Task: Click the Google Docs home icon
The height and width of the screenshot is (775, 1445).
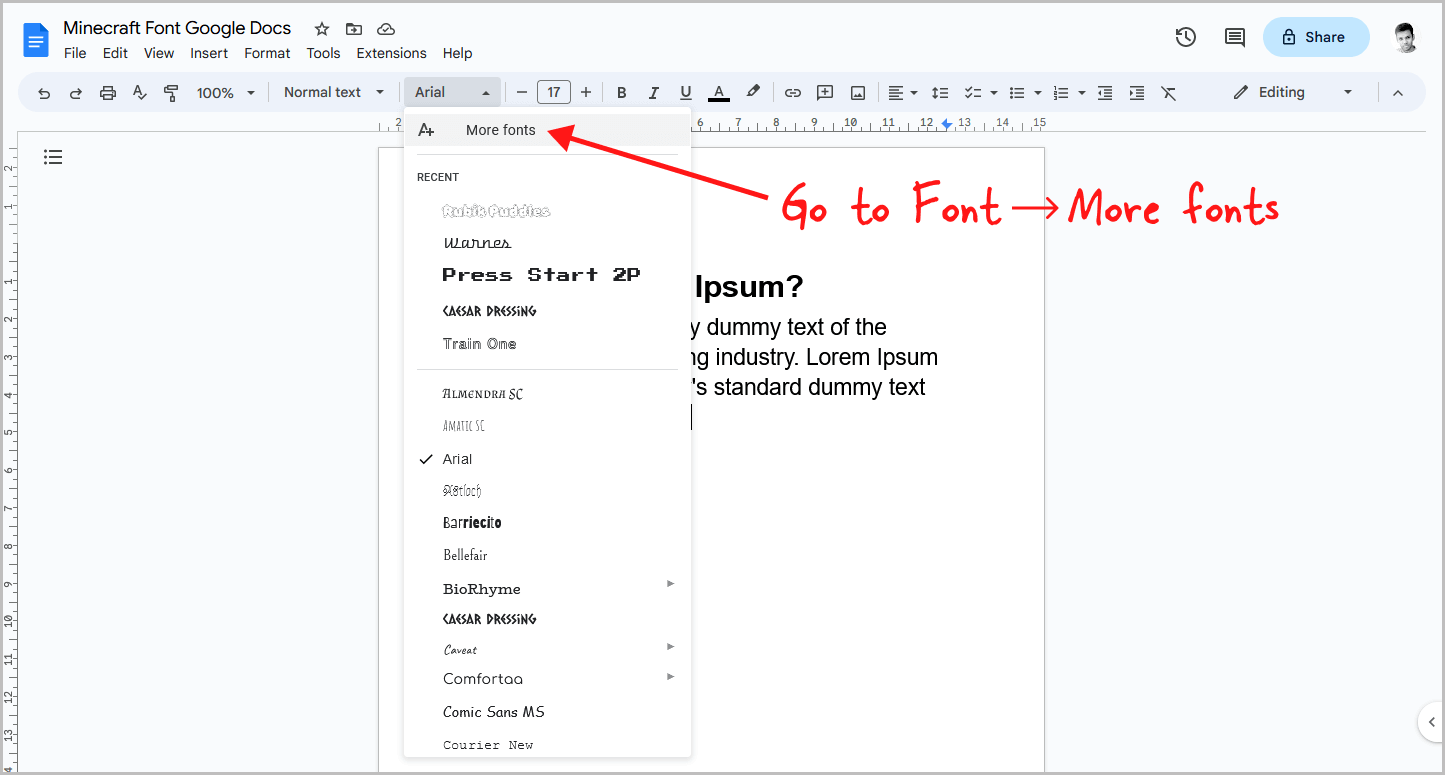Action: click(37, 40)
